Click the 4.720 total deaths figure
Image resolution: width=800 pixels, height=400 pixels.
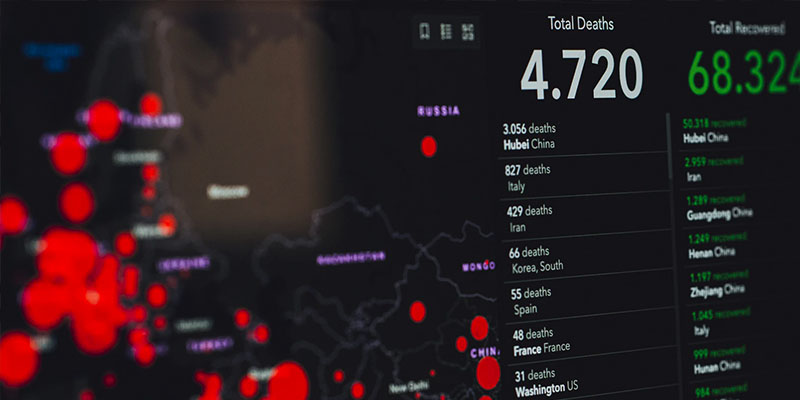tap(581, 74)
